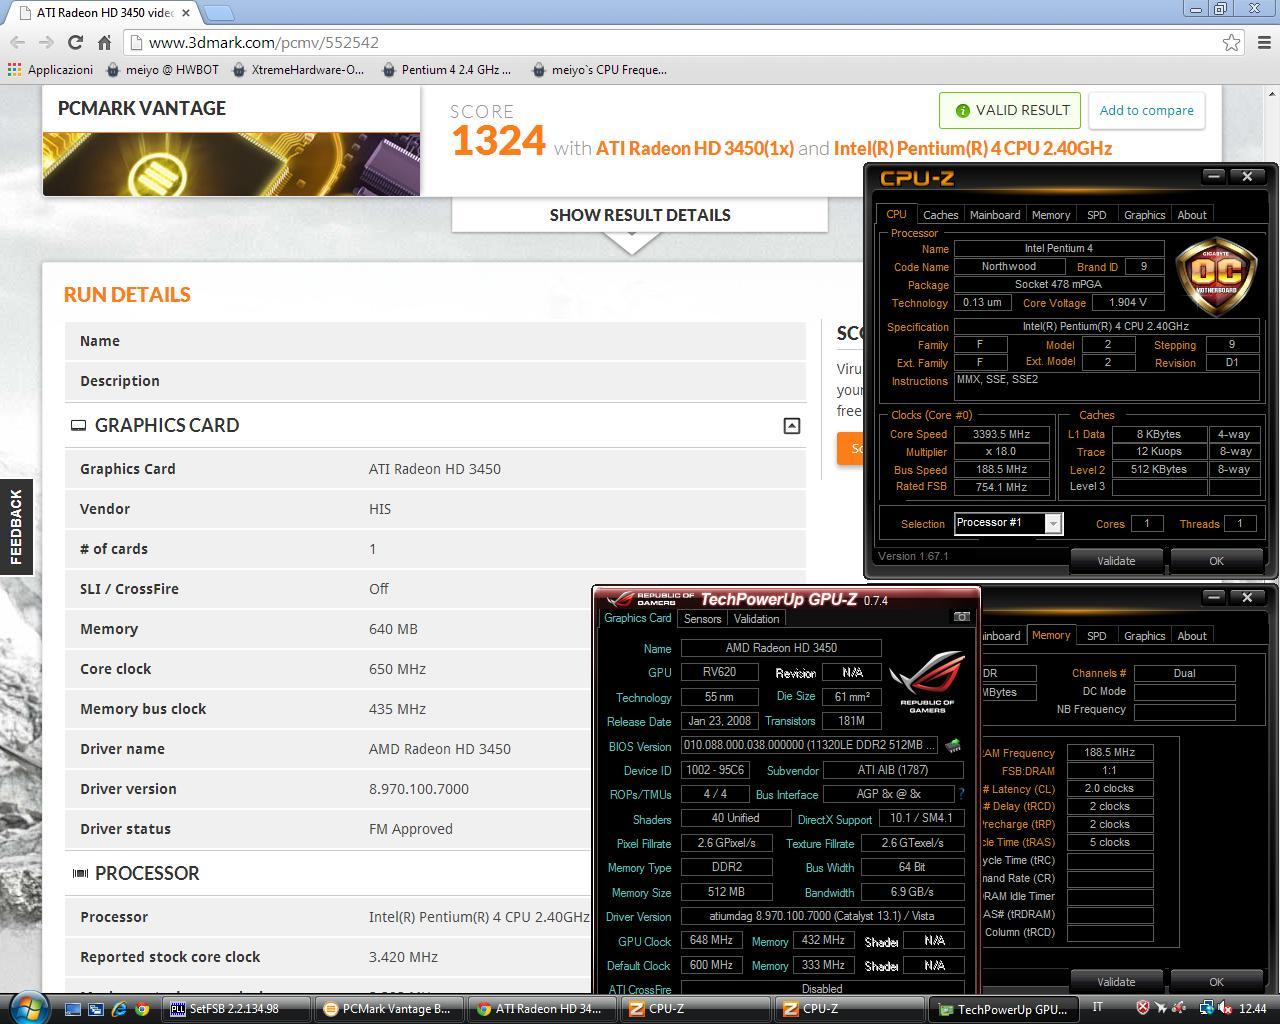The height and width of the screenshot is (1024, 1280).
Task: Click the PCMark Vantage banner thumbnail
Action: click(231, 164)
